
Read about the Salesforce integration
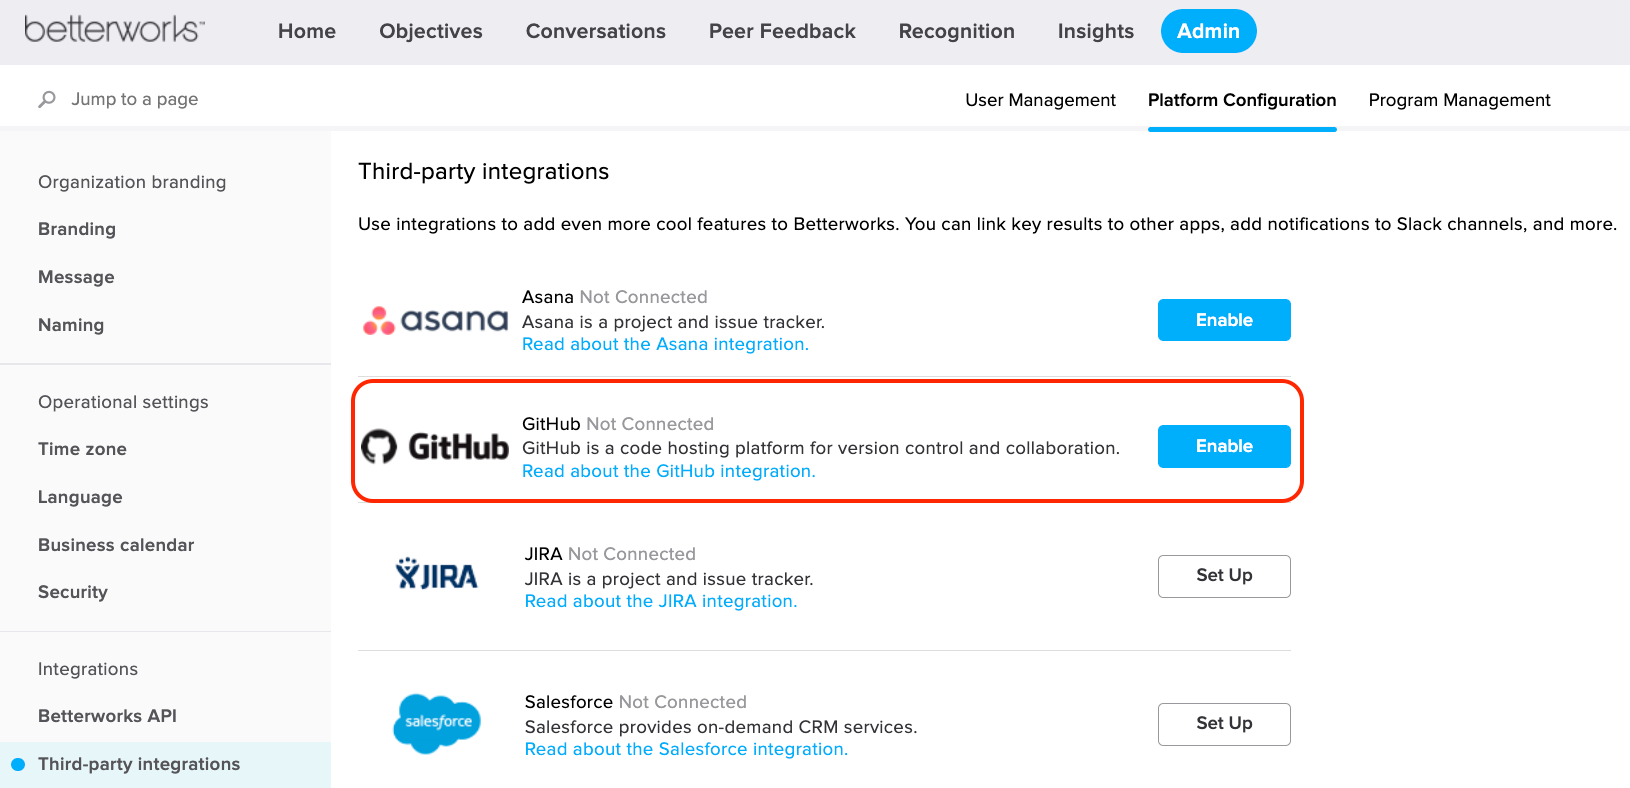coord(686,749)
